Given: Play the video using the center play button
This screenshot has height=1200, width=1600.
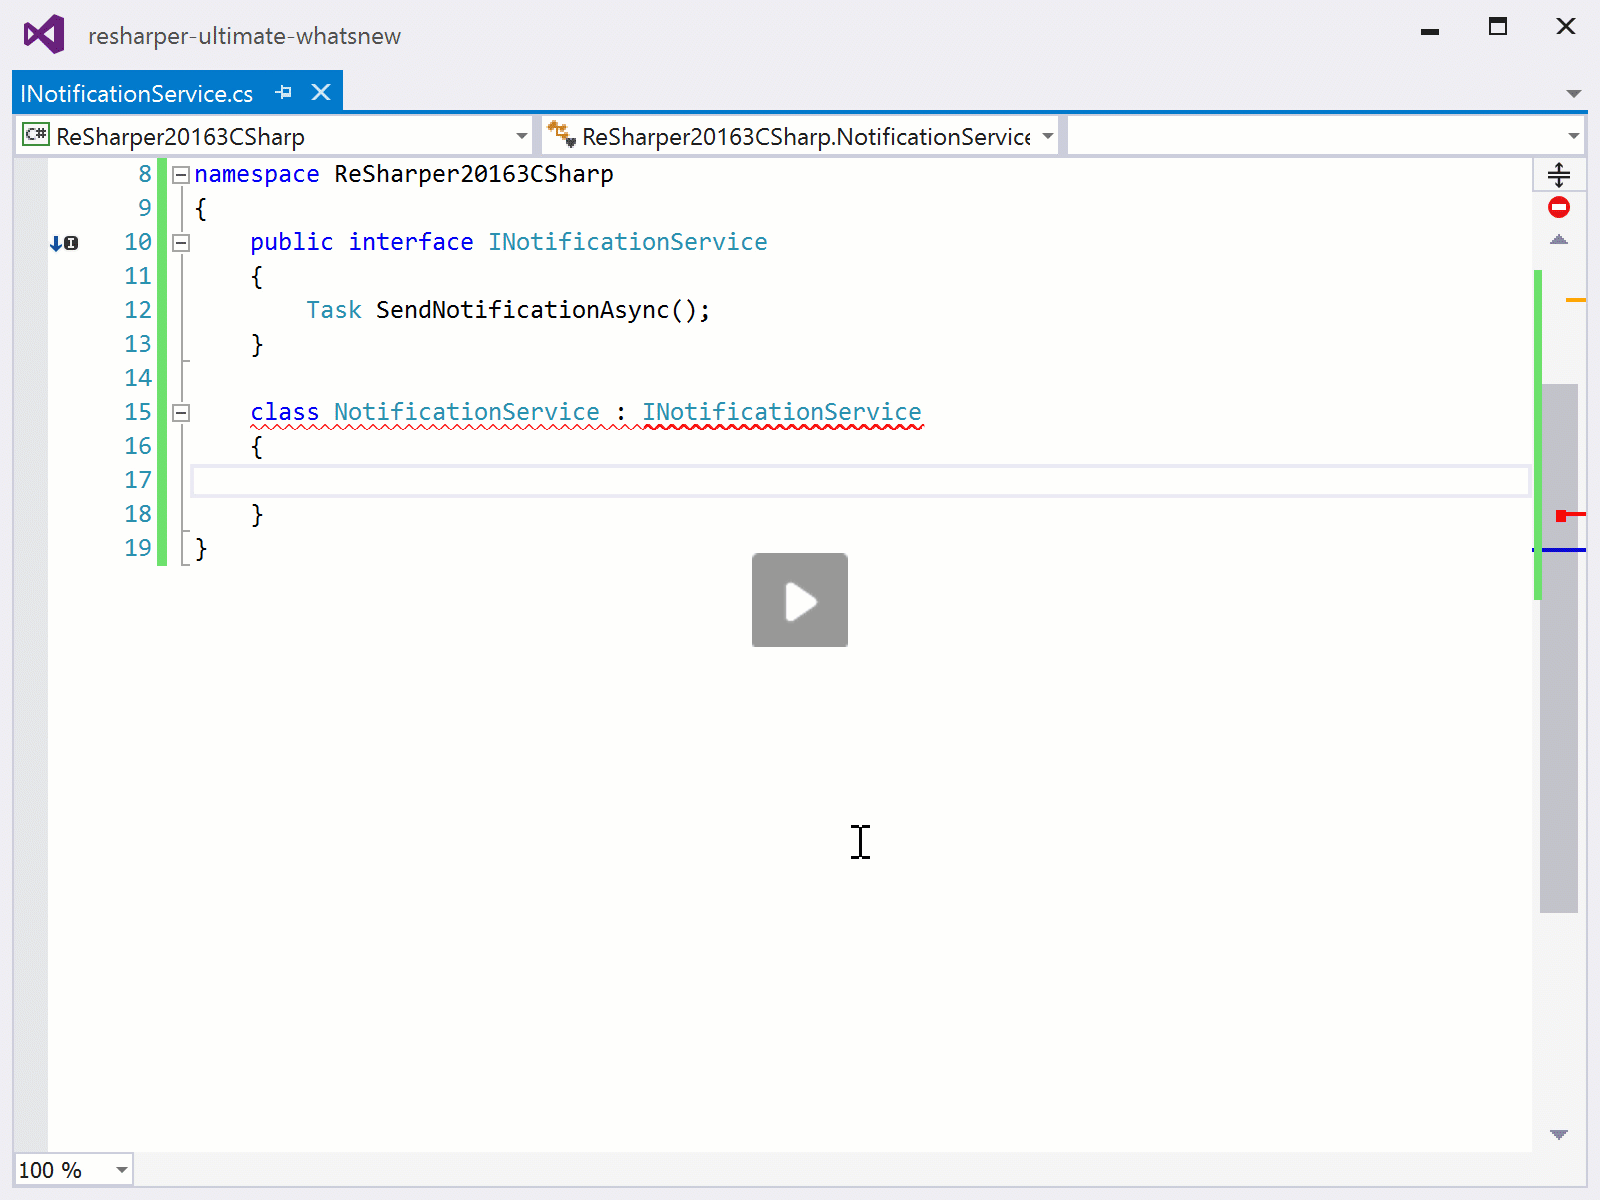Looking at the screenshot, I should pyautogui.click(x=800, y=600).
